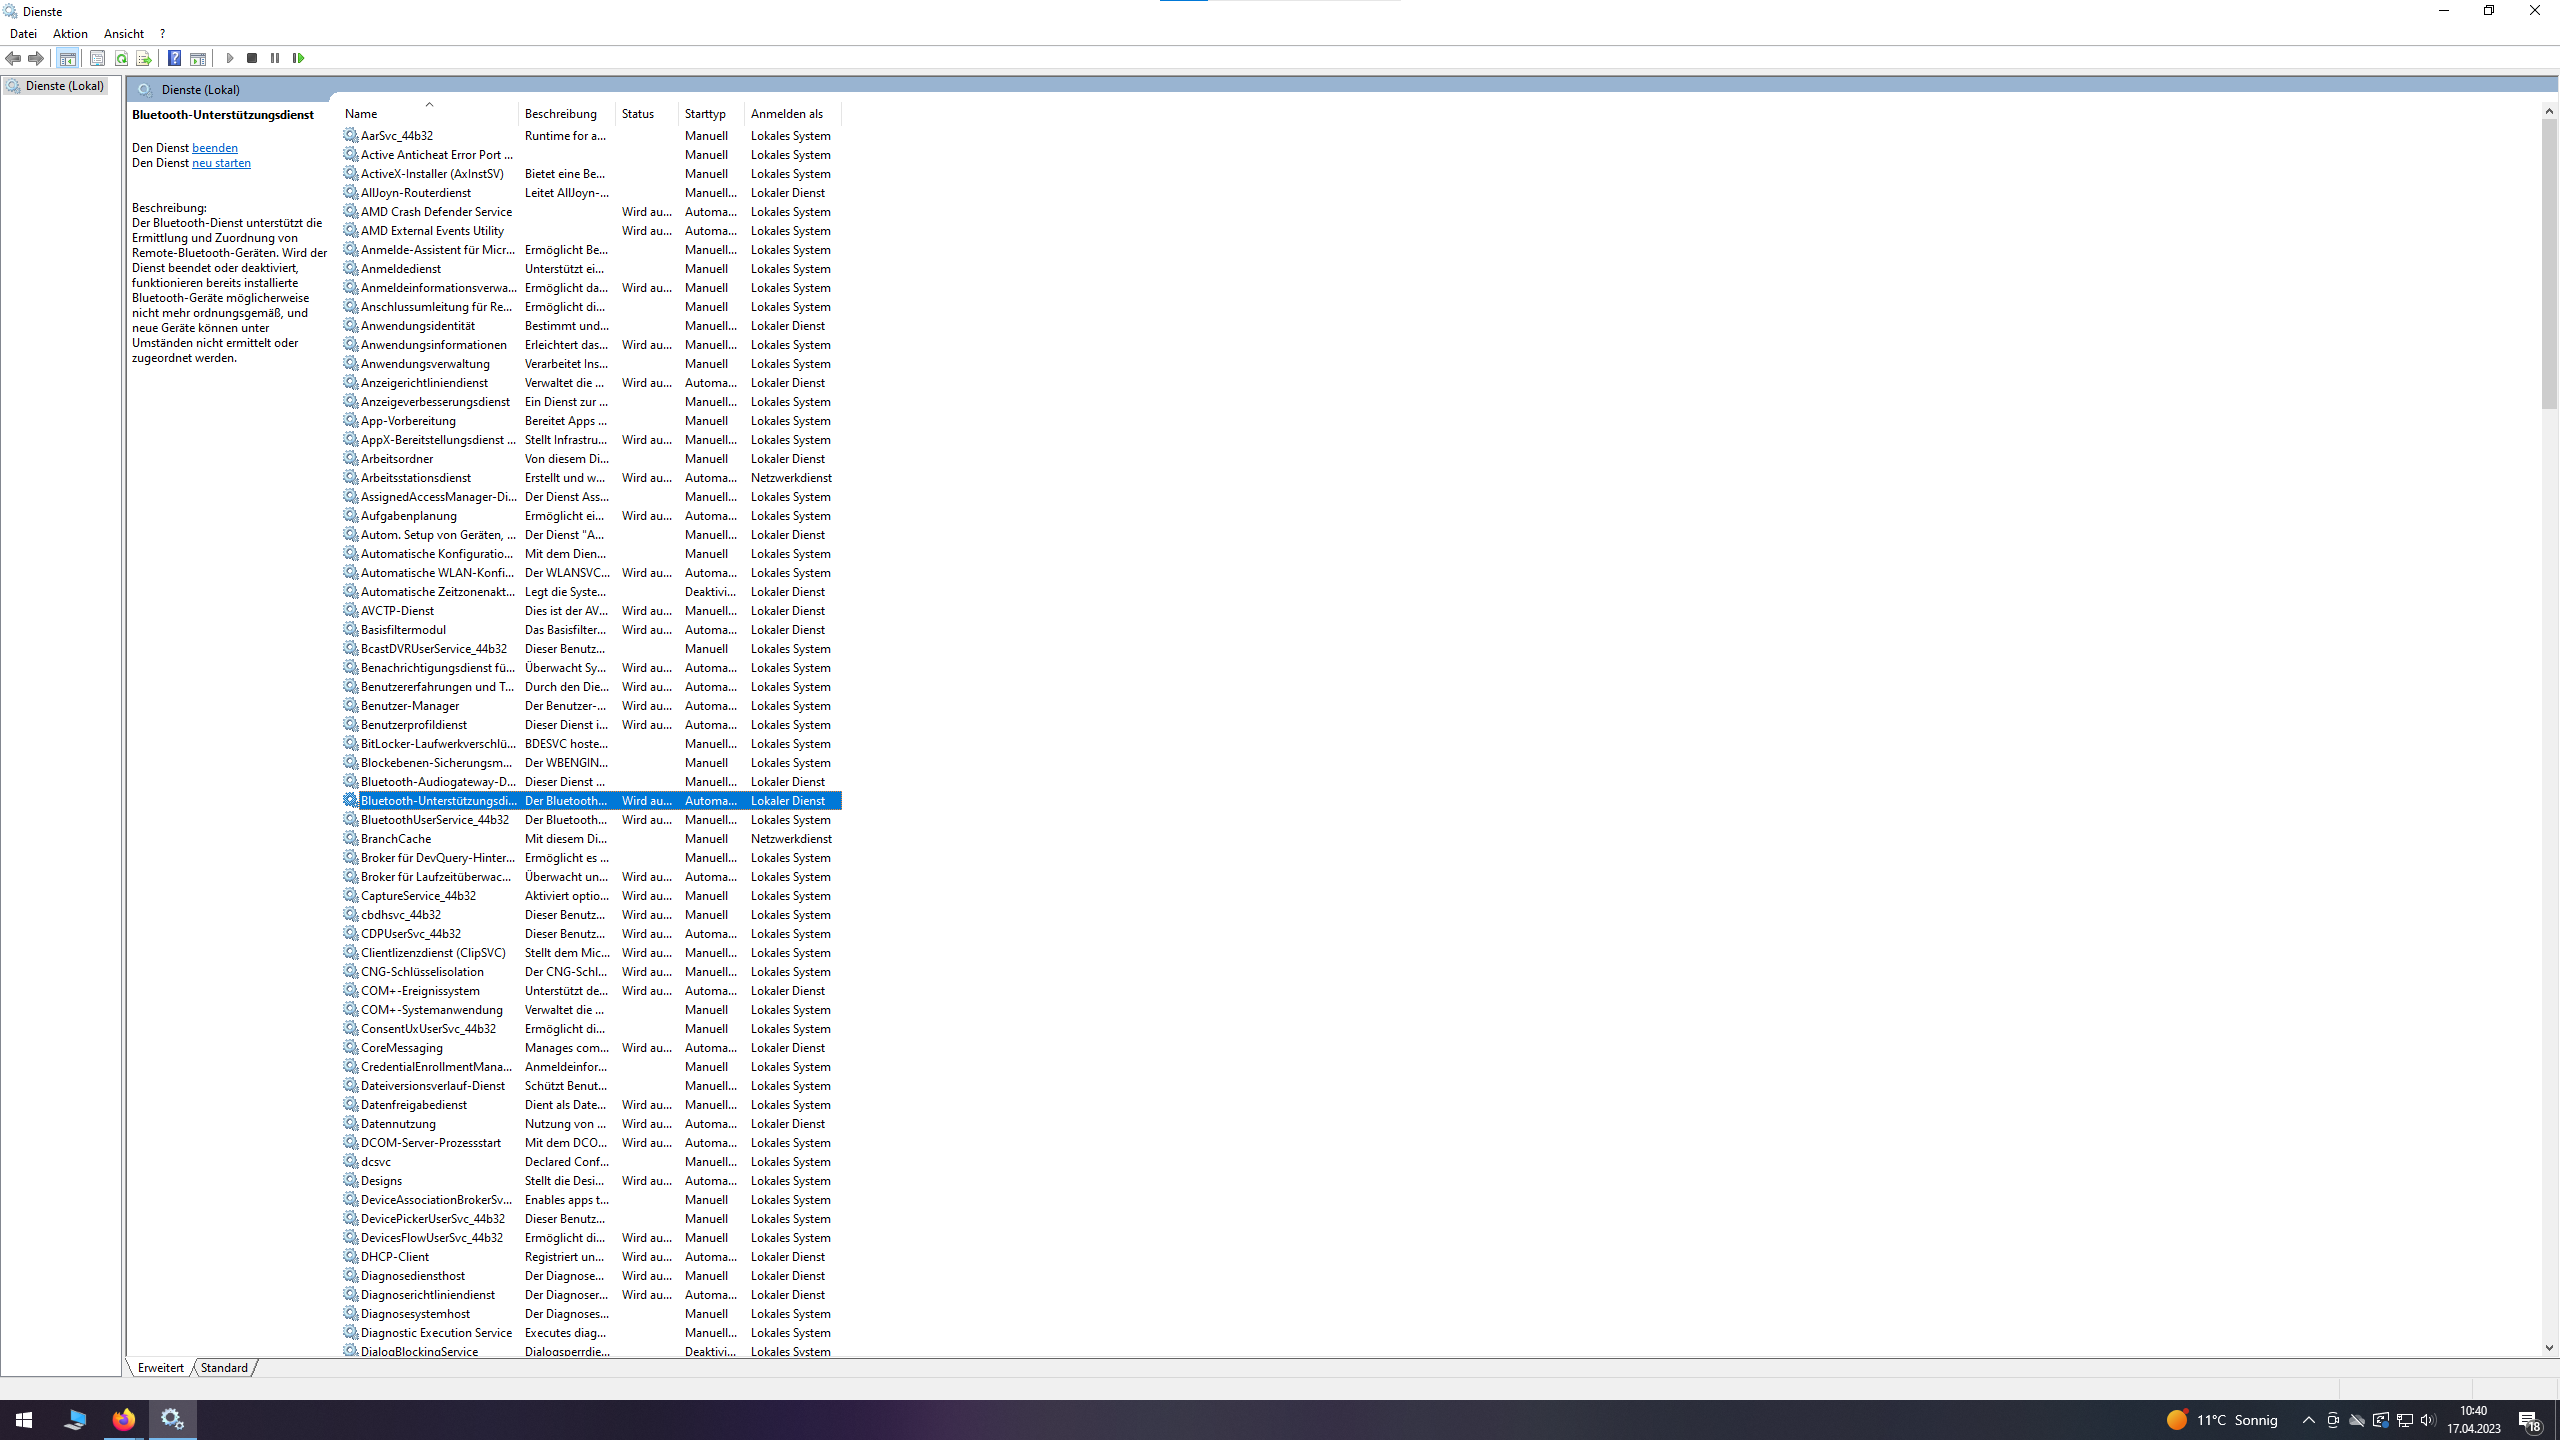2560x1440 pixels.
Task: Click the blue Help toolbar icon
Action: (x=174, y=58)
